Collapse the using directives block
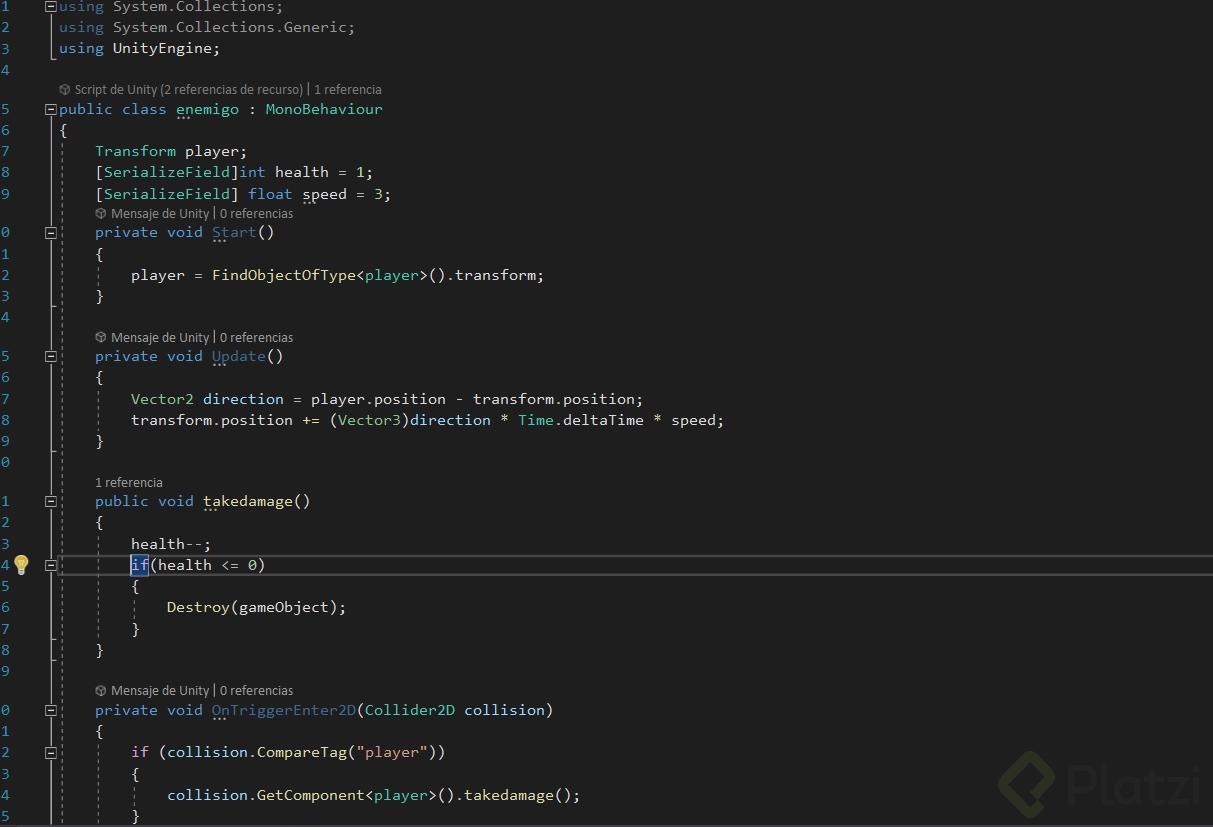Viewport: 1213px width, 827px height. pyautogui.click(x=51, y=6)
